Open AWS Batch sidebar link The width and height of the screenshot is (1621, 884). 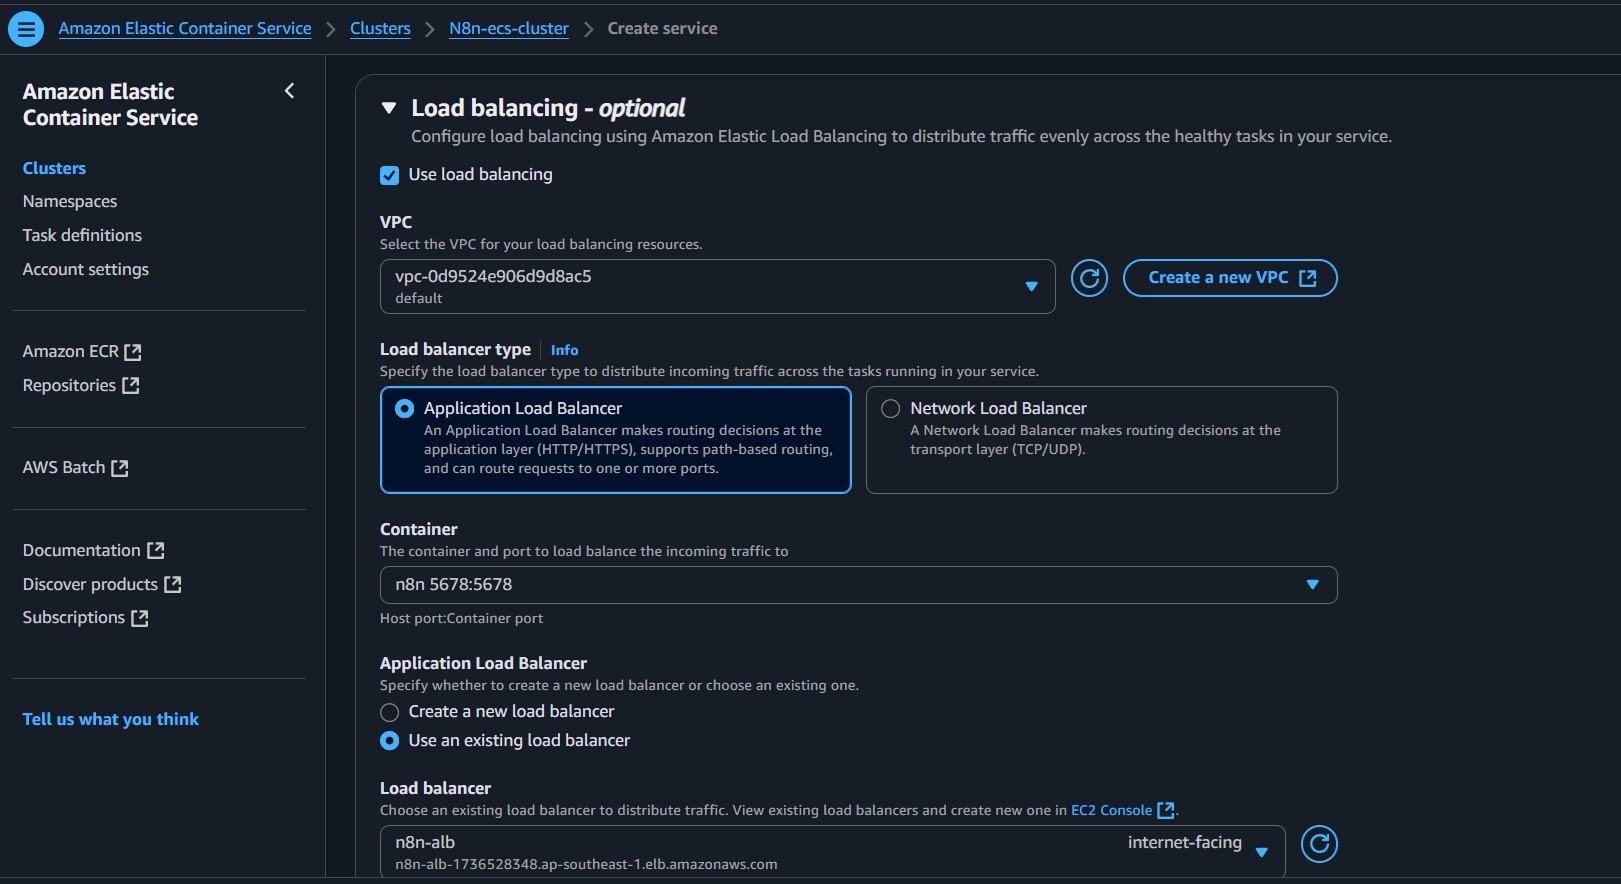coord(64,467)
